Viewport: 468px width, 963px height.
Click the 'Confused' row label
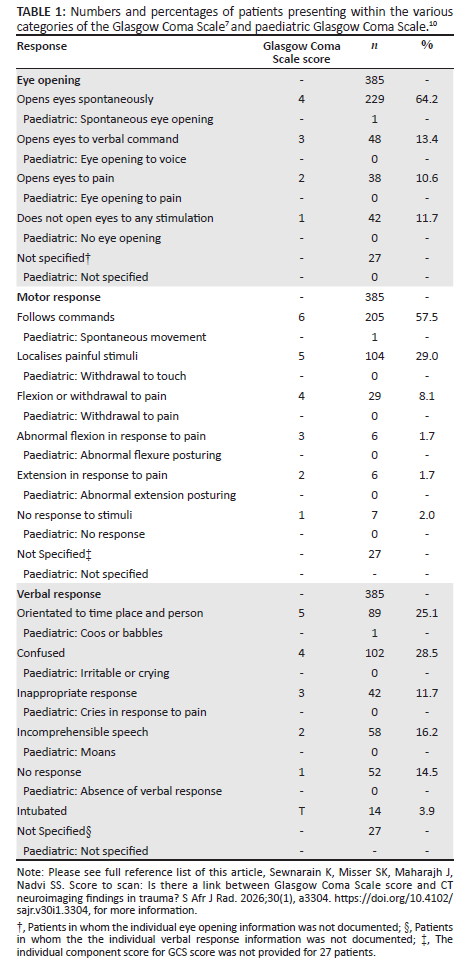[x=41, y=653]
